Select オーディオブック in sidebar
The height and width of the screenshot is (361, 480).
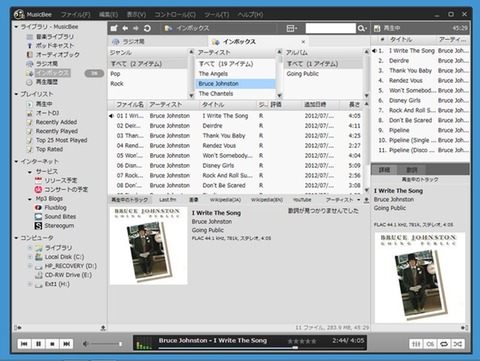click(57, 55)
